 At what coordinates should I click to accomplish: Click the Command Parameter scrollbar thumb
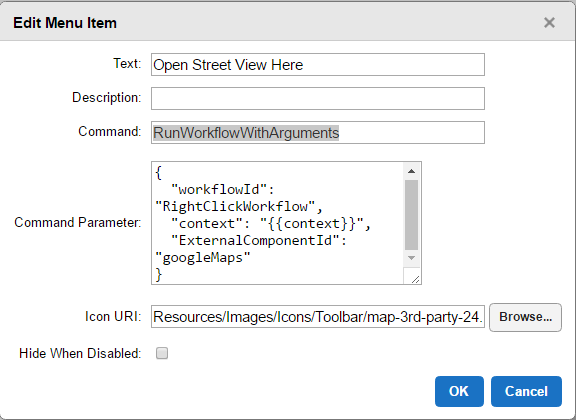click(x=411, y=215)
